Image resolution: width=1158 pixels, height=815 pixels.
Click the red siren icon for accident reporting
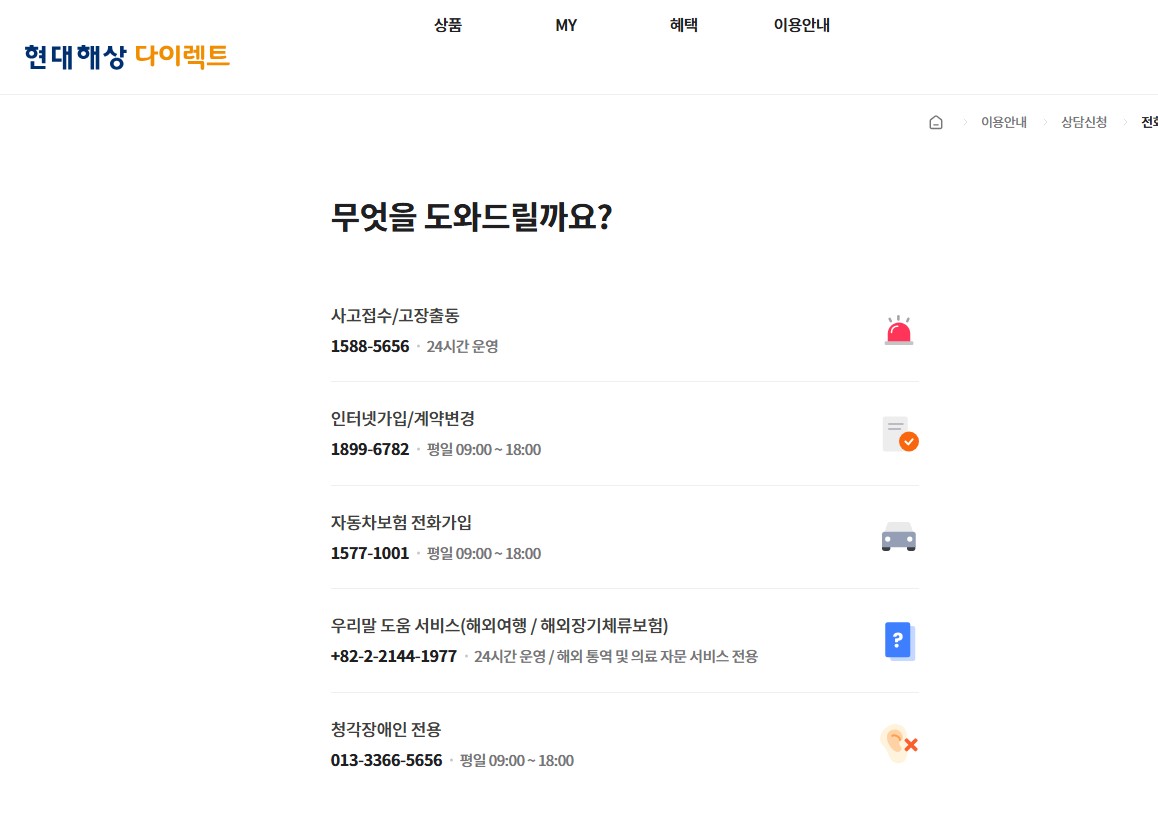point(897,330)
